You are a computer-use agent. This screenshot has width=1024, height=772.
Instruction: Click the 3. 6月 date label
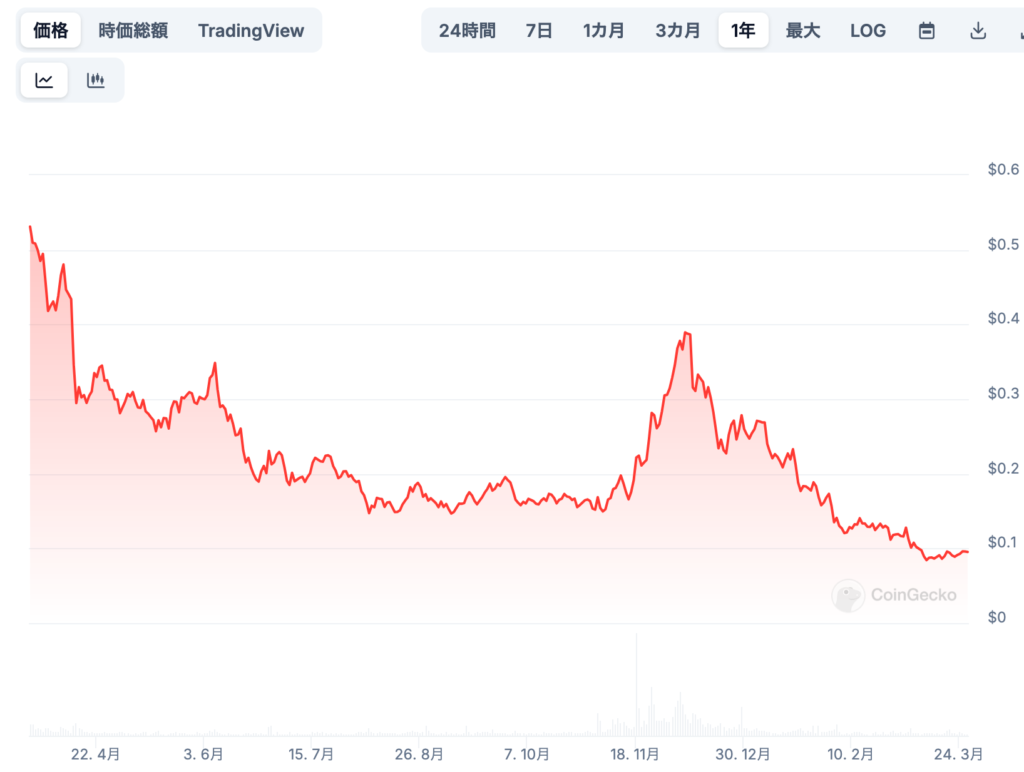[x=203, y=755]
